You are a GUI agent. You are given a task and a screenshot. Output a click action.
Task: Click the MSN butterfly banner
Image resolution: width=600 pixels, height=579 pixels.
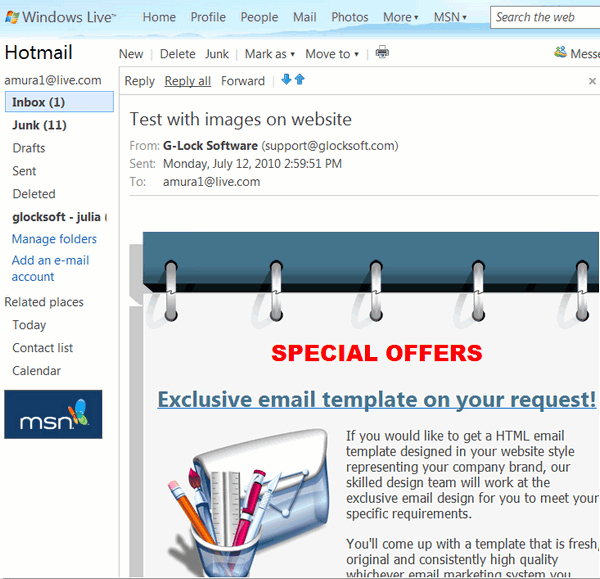tap(53, 414)
